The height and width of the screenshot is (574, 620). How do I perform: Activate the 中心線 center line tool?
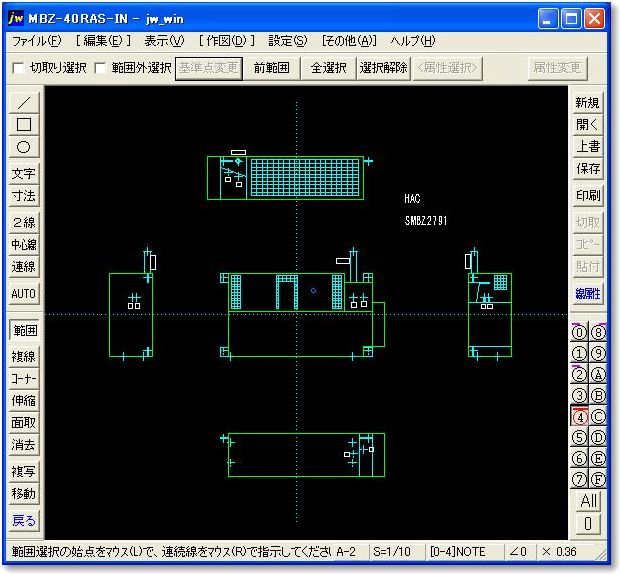pos(24,245)
